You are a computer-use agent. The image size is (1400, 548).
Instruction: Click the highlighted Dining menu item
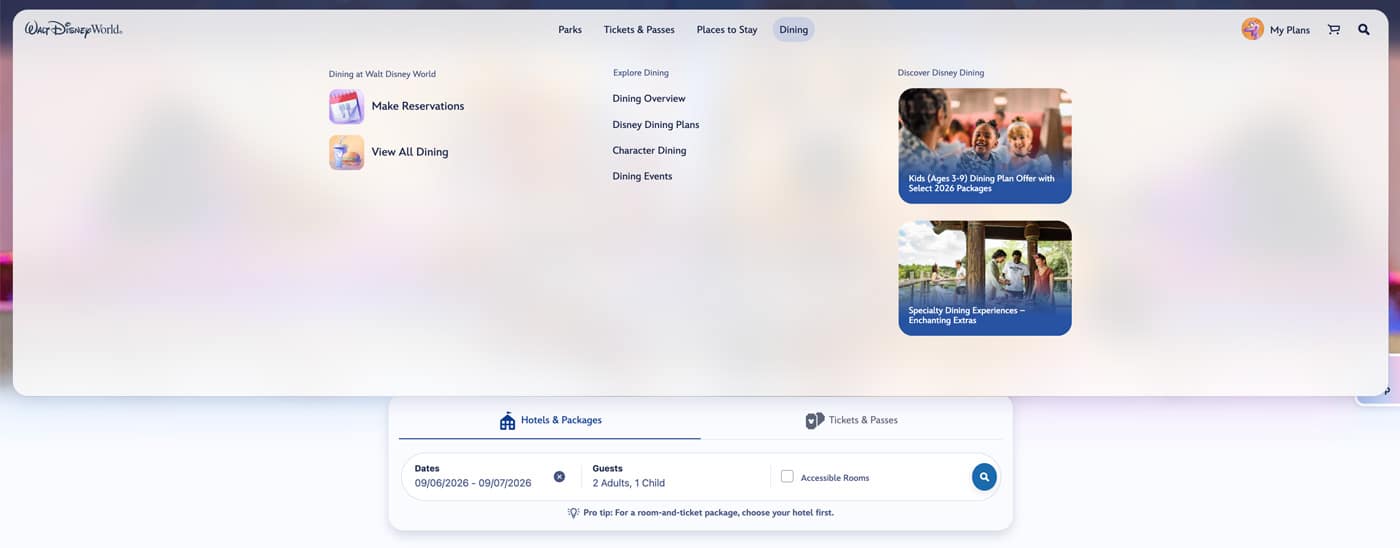[794, 30]
